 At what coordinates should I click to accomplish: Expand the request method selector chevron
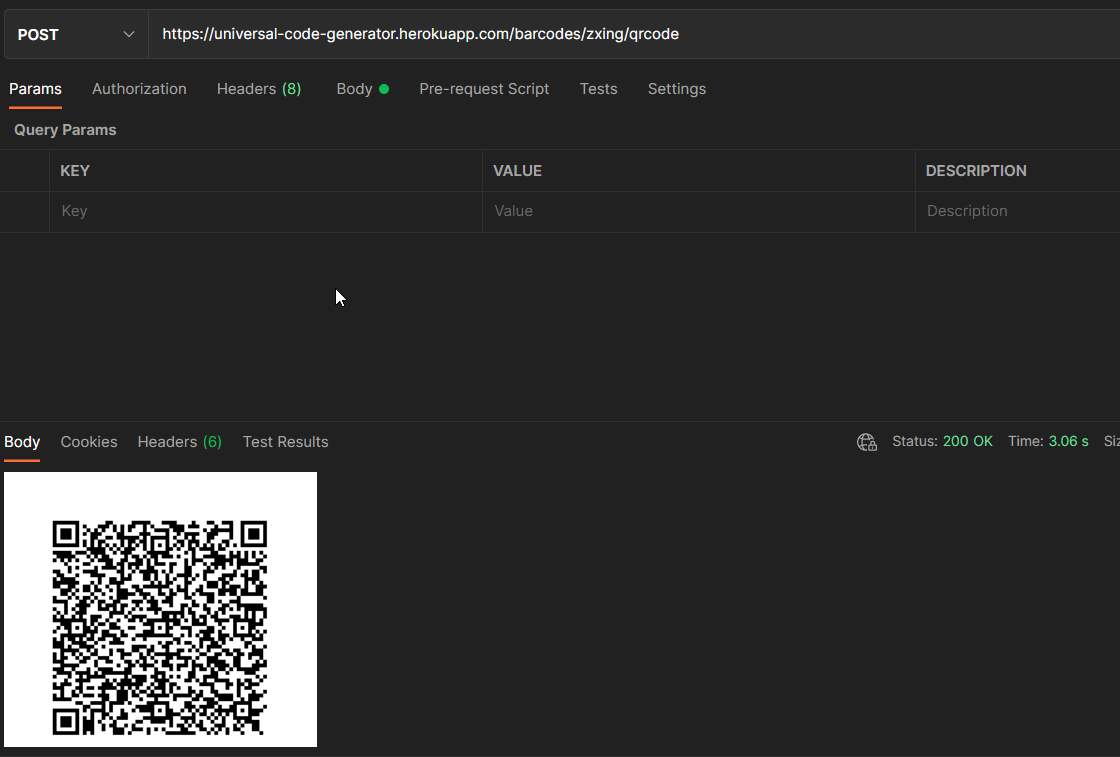128,33
